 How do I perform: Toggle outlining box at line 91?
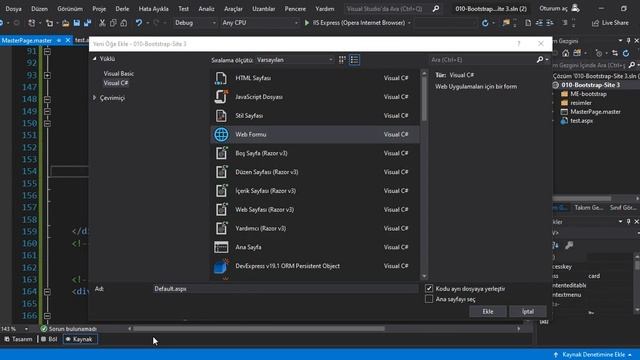pos(47,51)
